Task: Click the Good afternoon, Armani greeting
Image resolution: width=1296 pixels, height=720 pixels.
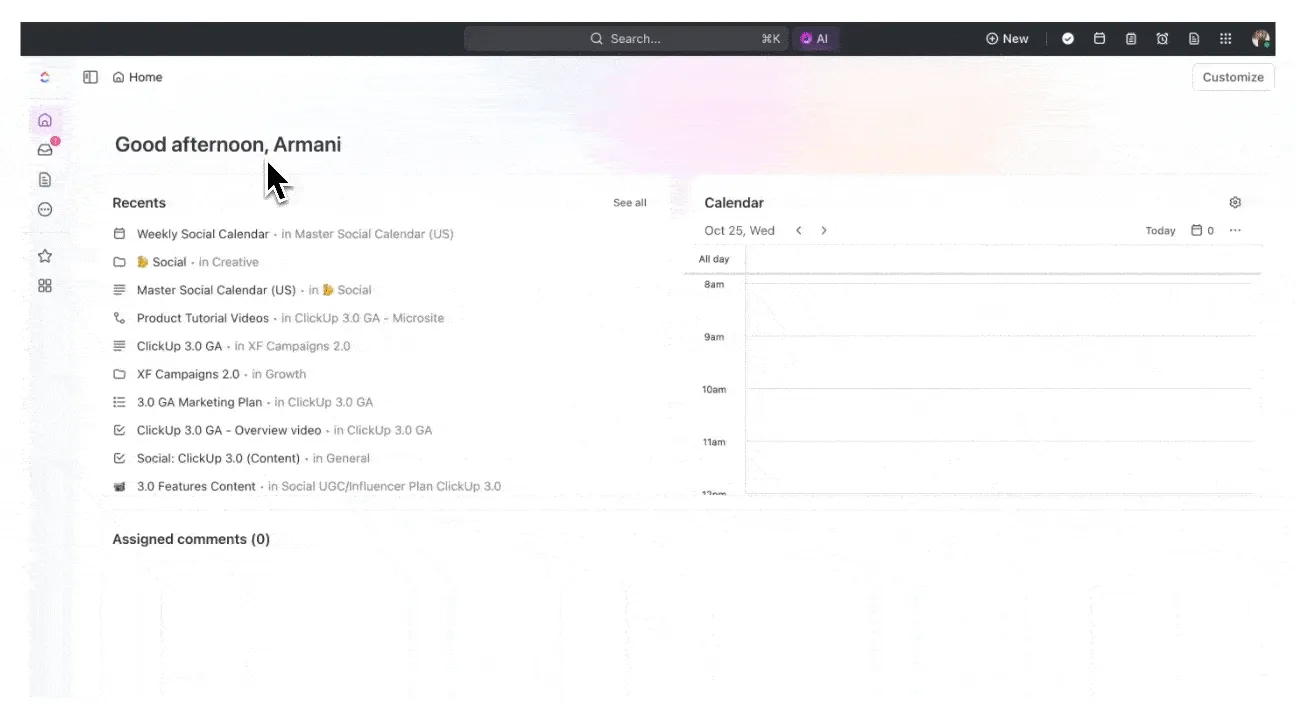Action: tap(228, 144)
